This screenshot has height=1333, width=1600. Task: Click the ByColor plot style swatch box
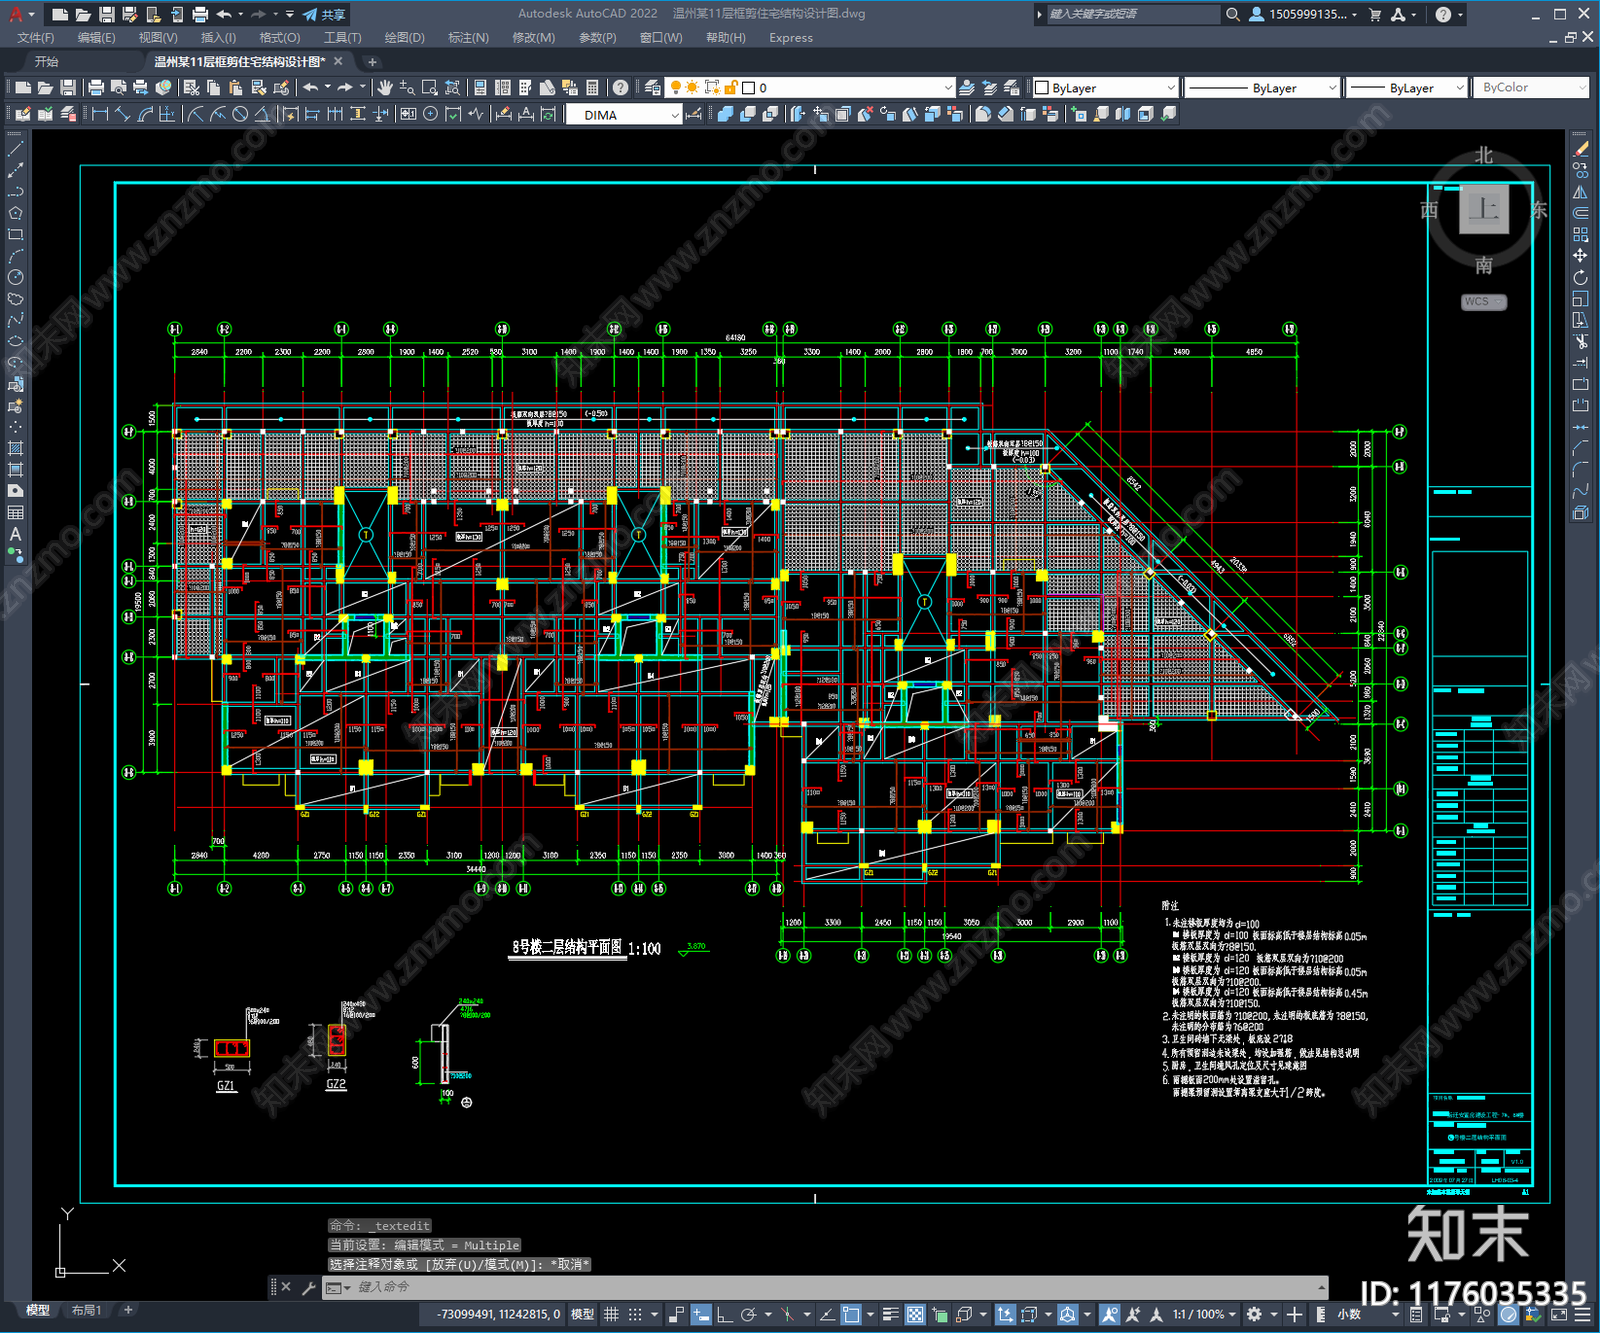click(x=1530, y=88)
